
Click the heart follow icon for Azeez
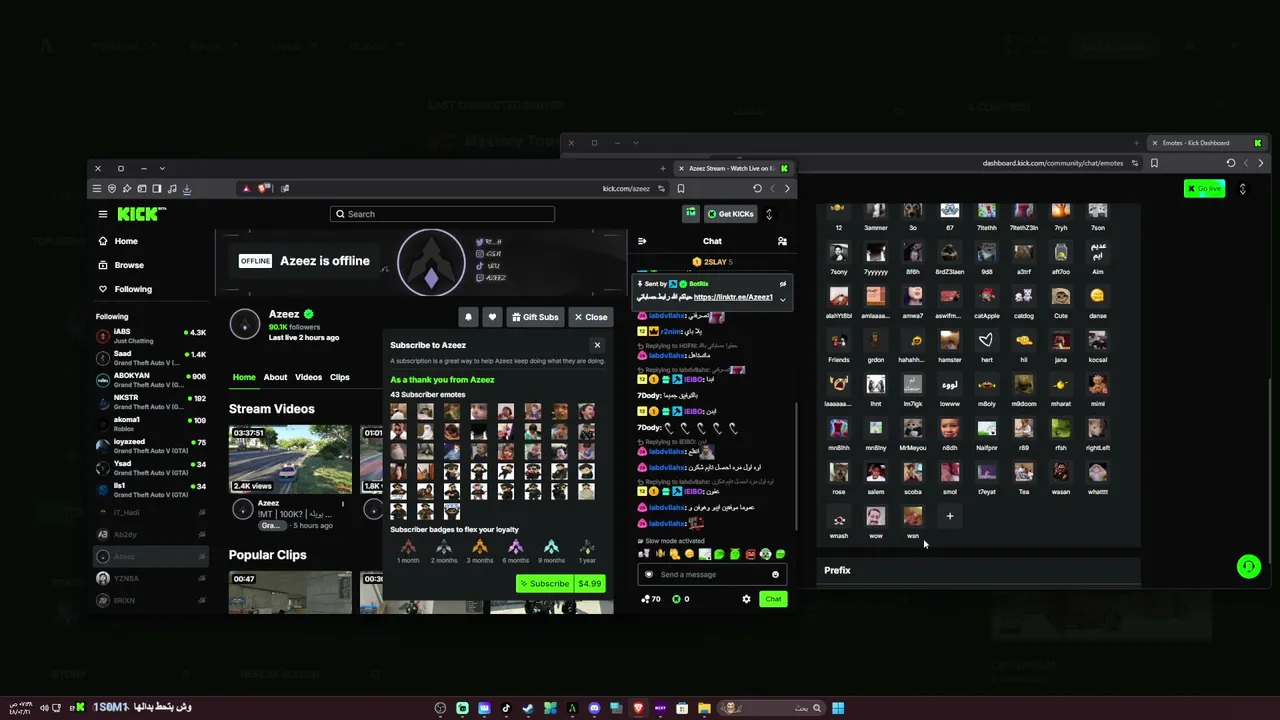(x=492, y=317)
